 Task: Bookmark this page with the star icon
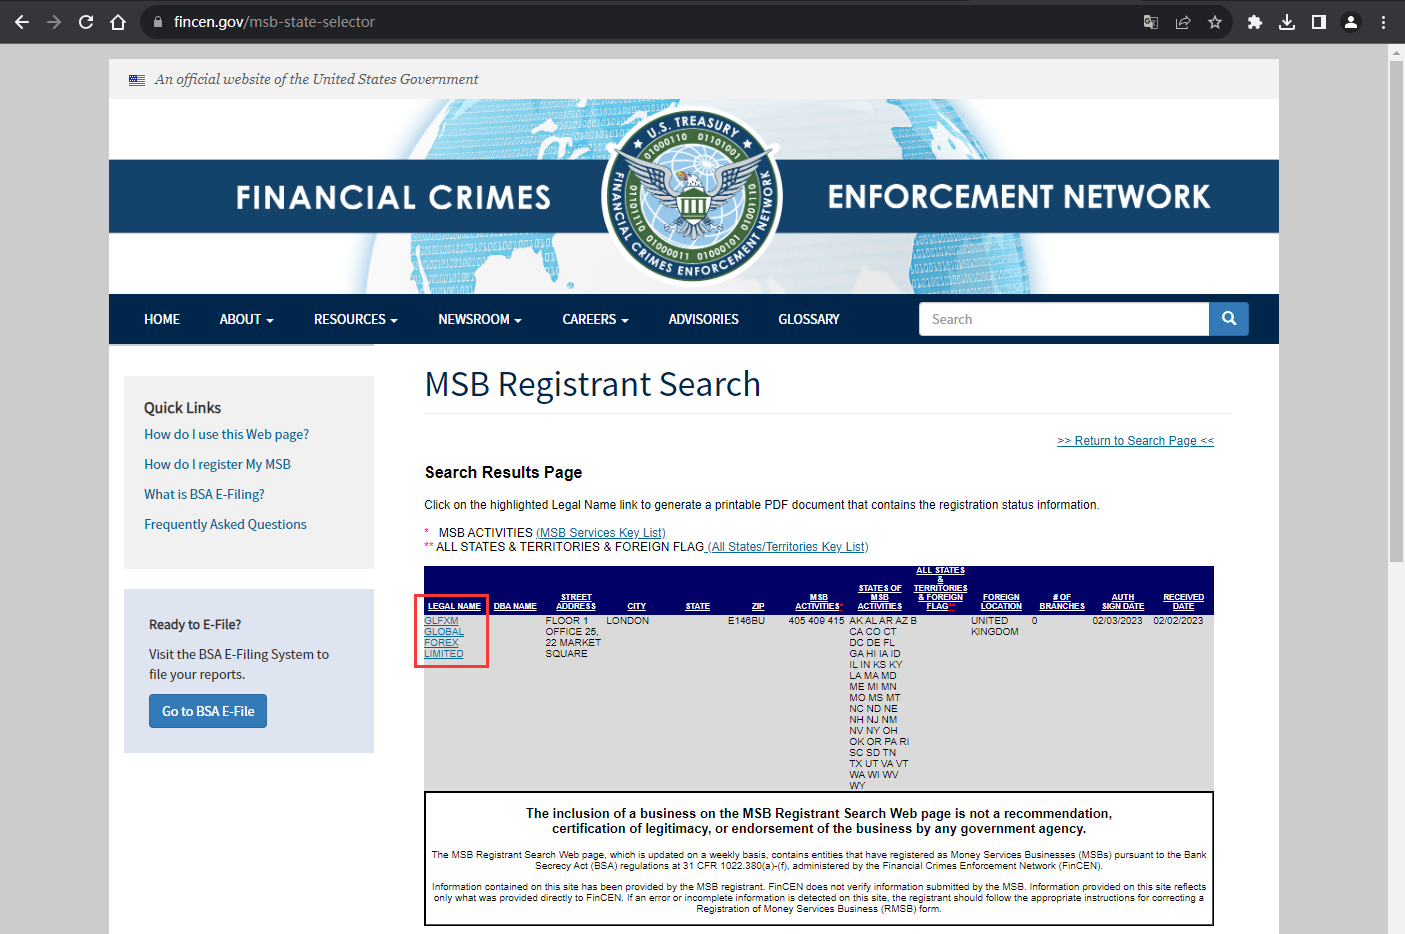pyautogui.click(x=1215, y=22)
